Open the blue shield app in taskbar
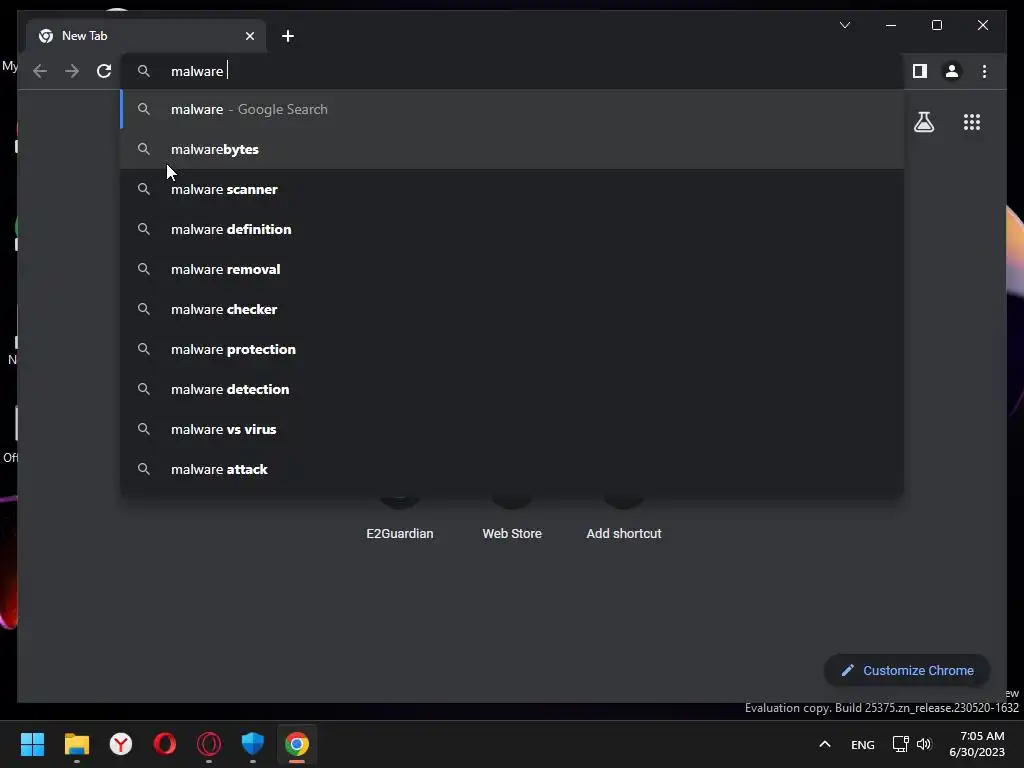Image resolution: width=1024 pixels, height=768 pixels. tap(253, 744)
